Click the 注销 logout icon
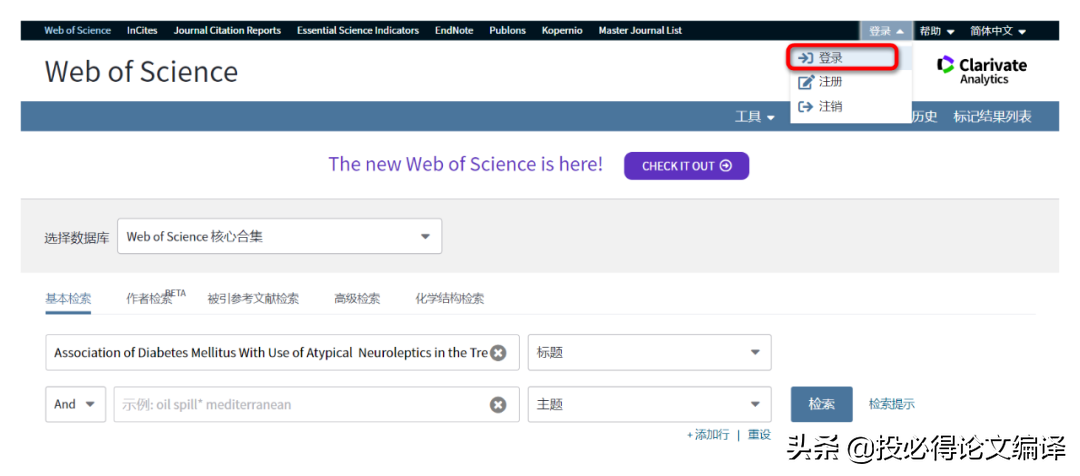Viewport: 1080px width, 476px height. coord(806,106)
